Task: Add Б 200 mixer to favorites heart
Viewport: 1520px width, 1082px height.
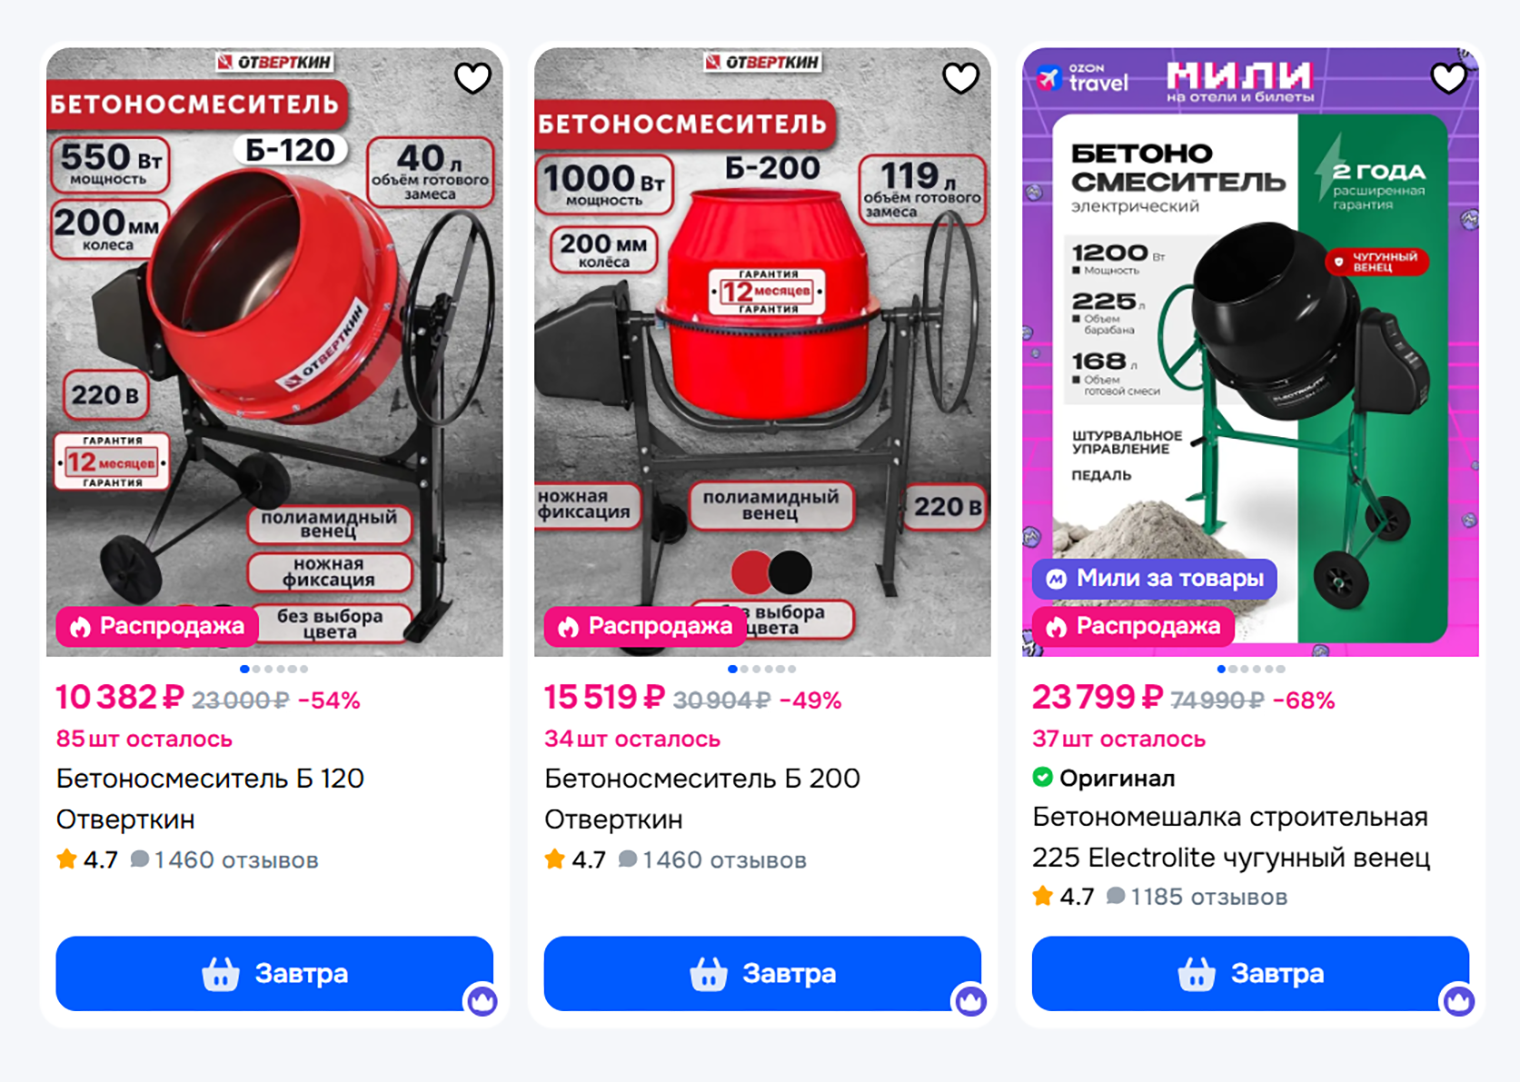Action: (961, 78)
